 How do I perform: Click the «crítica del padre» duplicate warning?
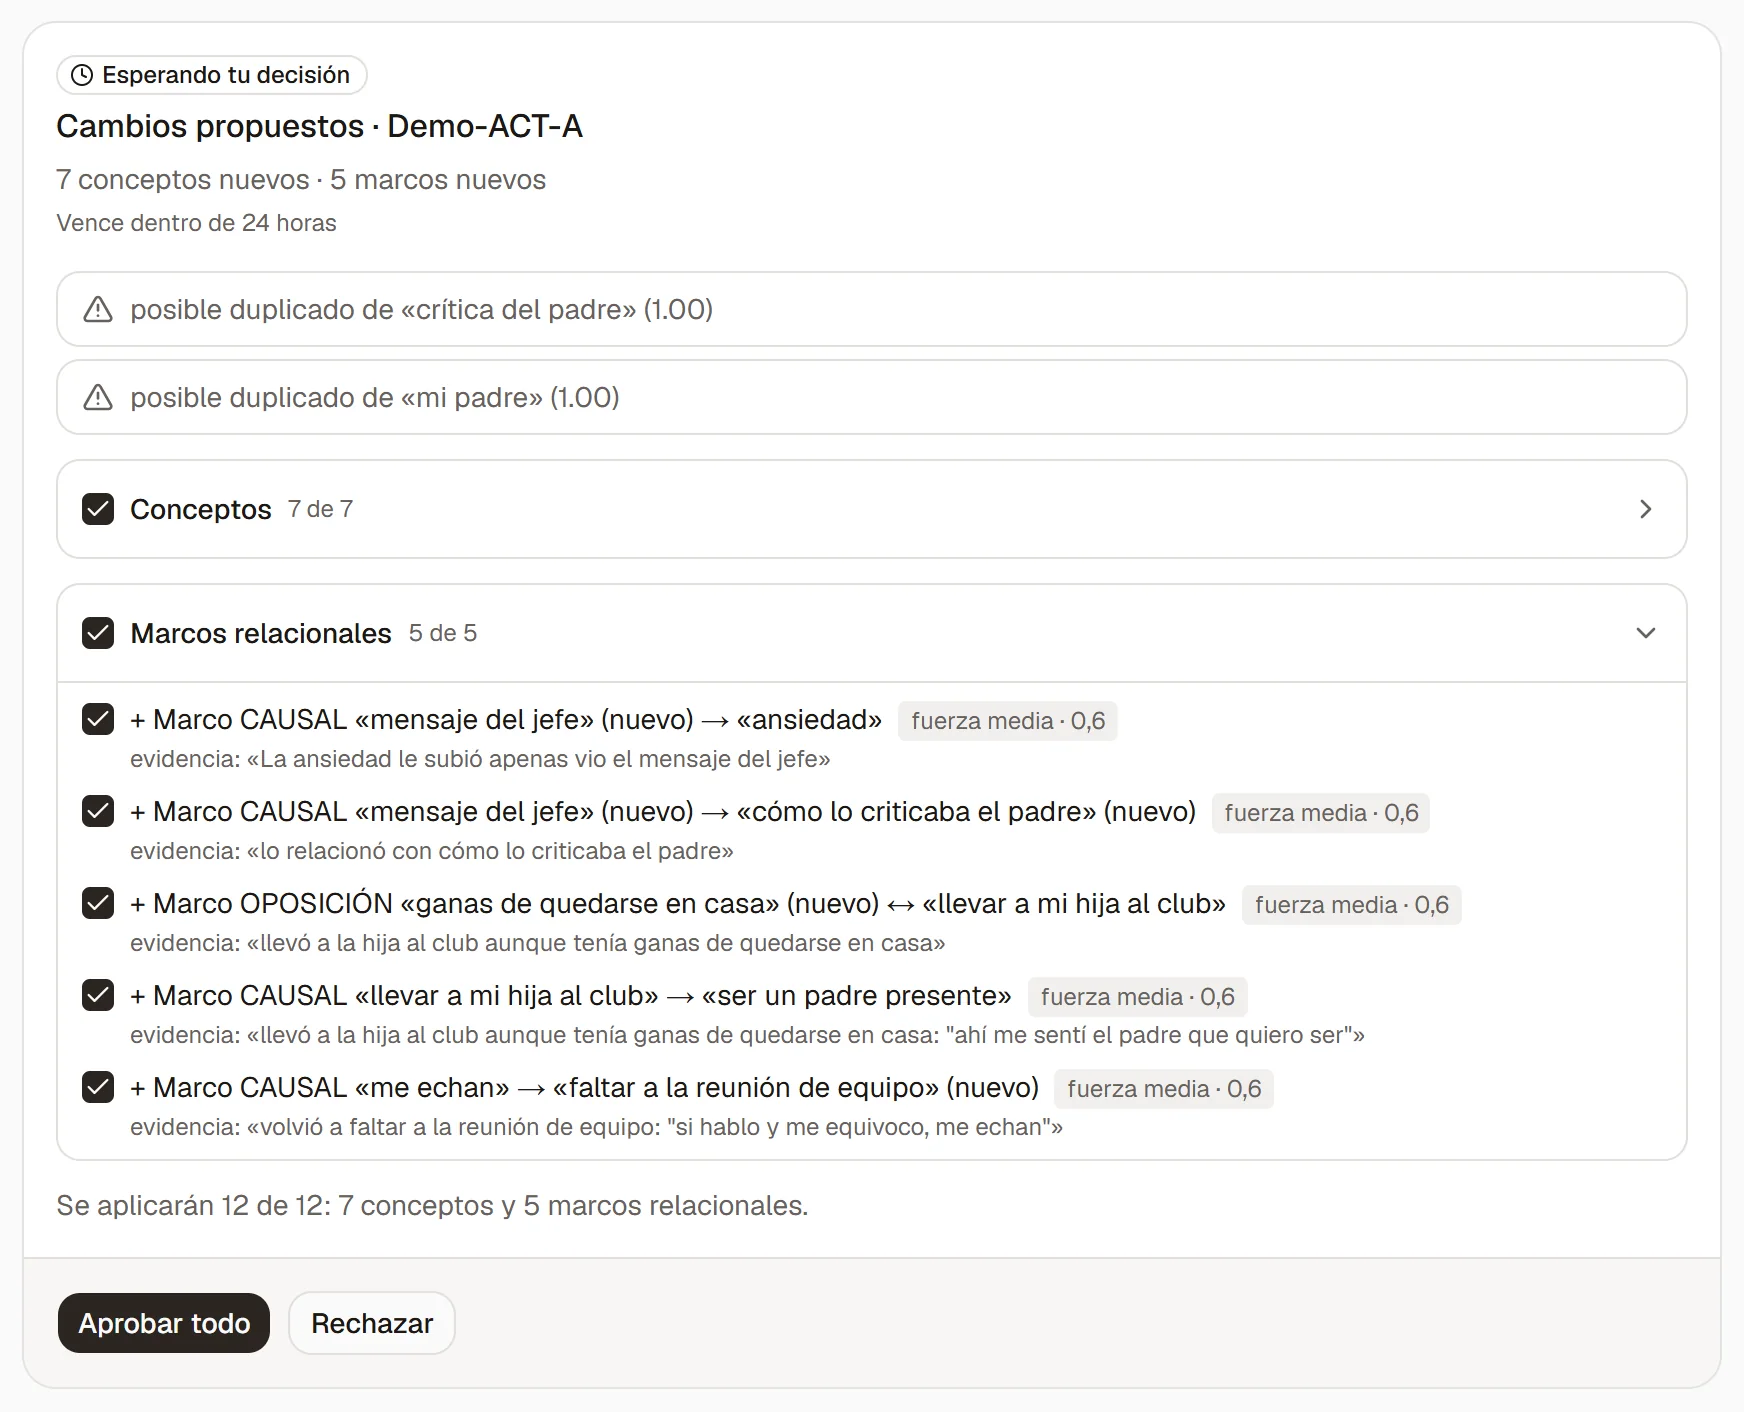[872, 309]
